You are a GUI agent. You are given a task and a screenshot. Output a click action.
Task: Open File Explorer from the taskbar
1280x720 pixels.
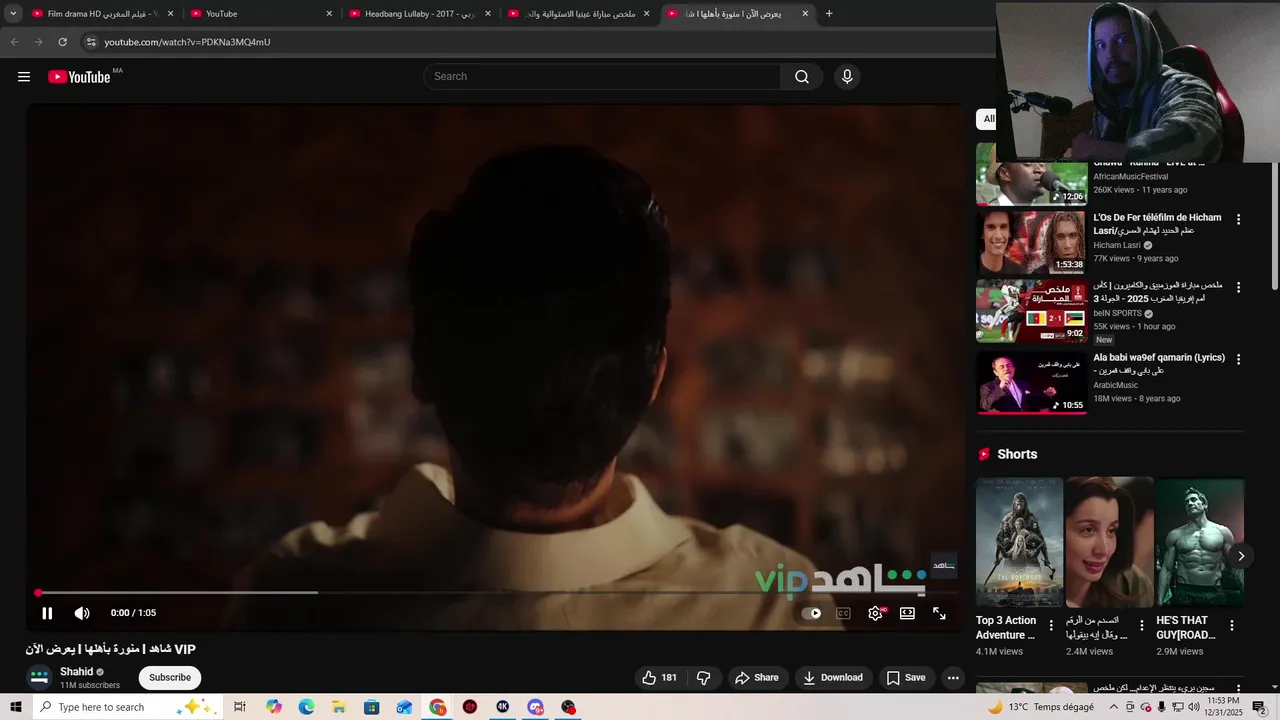click(x=339, y=707)
